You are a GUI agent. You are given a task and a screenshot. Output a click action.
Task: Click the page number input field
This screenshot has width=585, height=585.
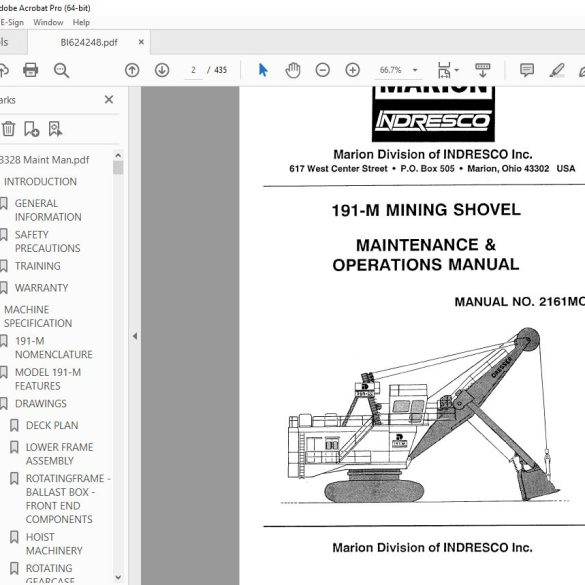[x=193, y=70]
